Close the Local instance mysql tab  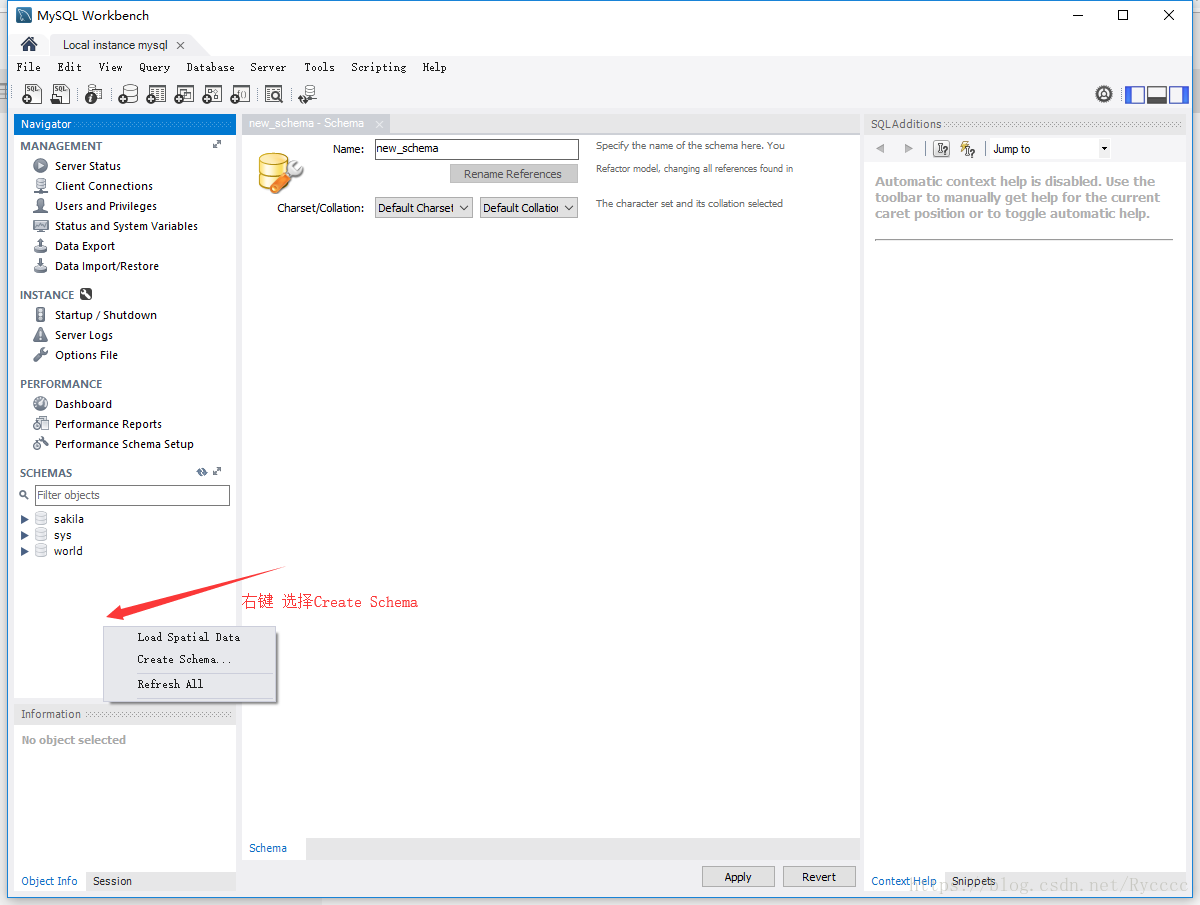[180, 45]
